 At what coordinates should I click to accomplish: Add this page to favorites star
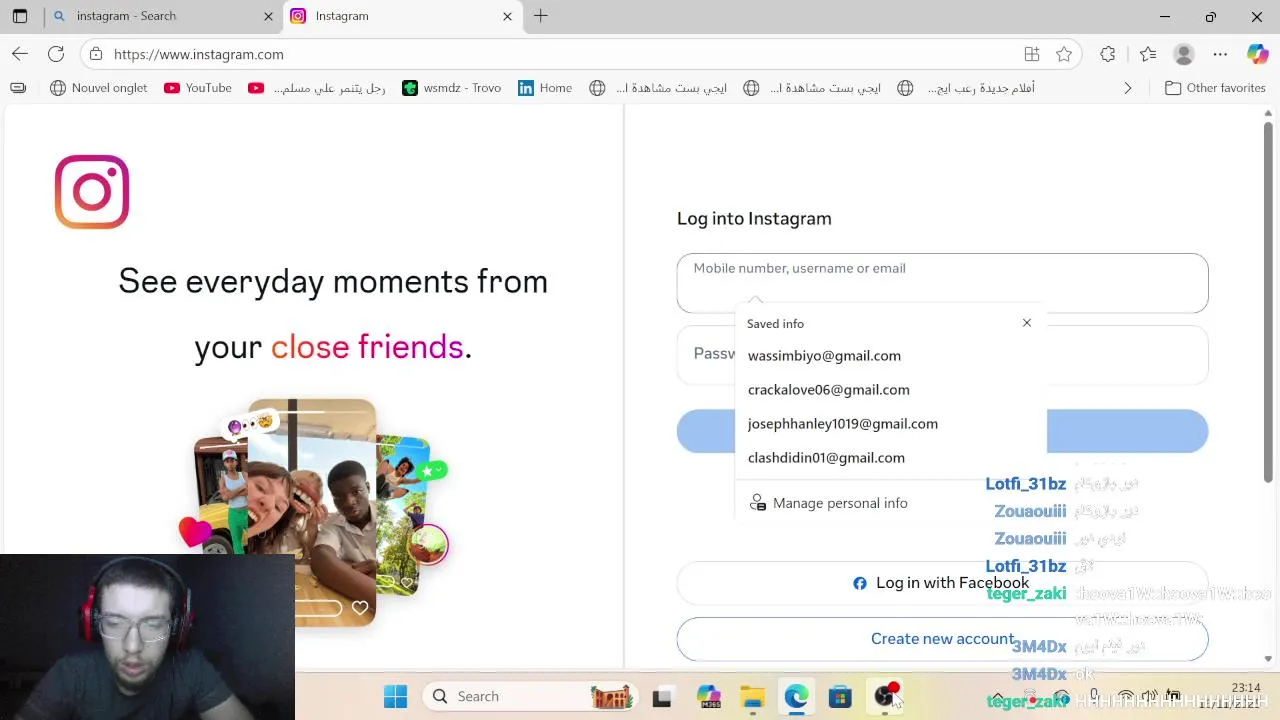pos(1064,54)
